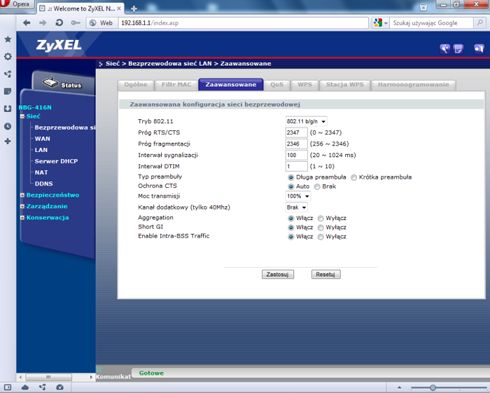490x393 pixels.
Task: Reload the page with the refresh icon
Action: tap(59, 23)
